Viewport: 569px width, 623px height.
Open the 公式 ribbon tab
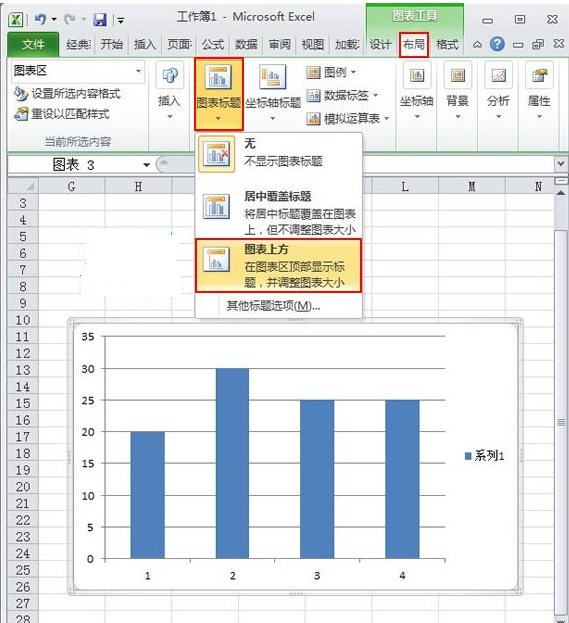[x=213, y=44]
